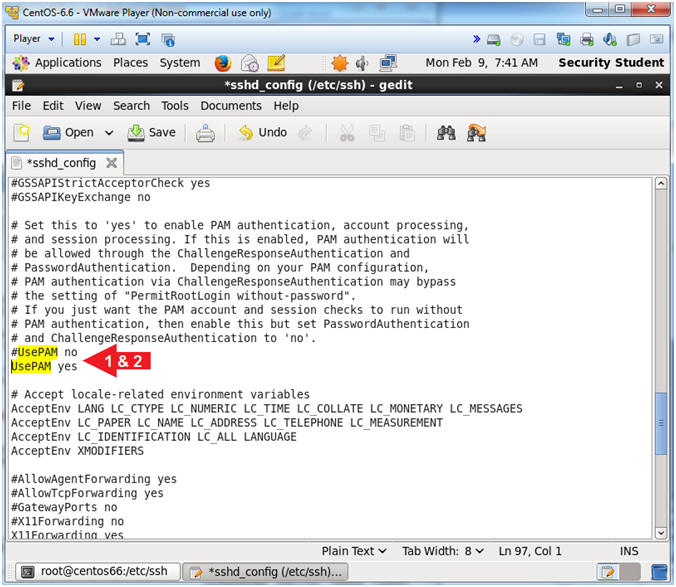Open the Plain Text language dropdown

pos(354,551)
